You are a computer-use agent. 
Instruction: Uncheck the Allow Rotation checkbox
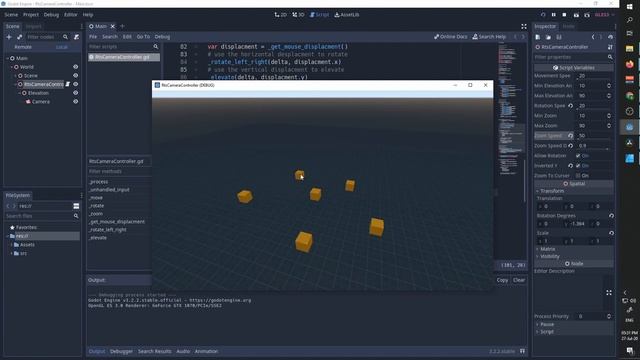click(578, 156)
